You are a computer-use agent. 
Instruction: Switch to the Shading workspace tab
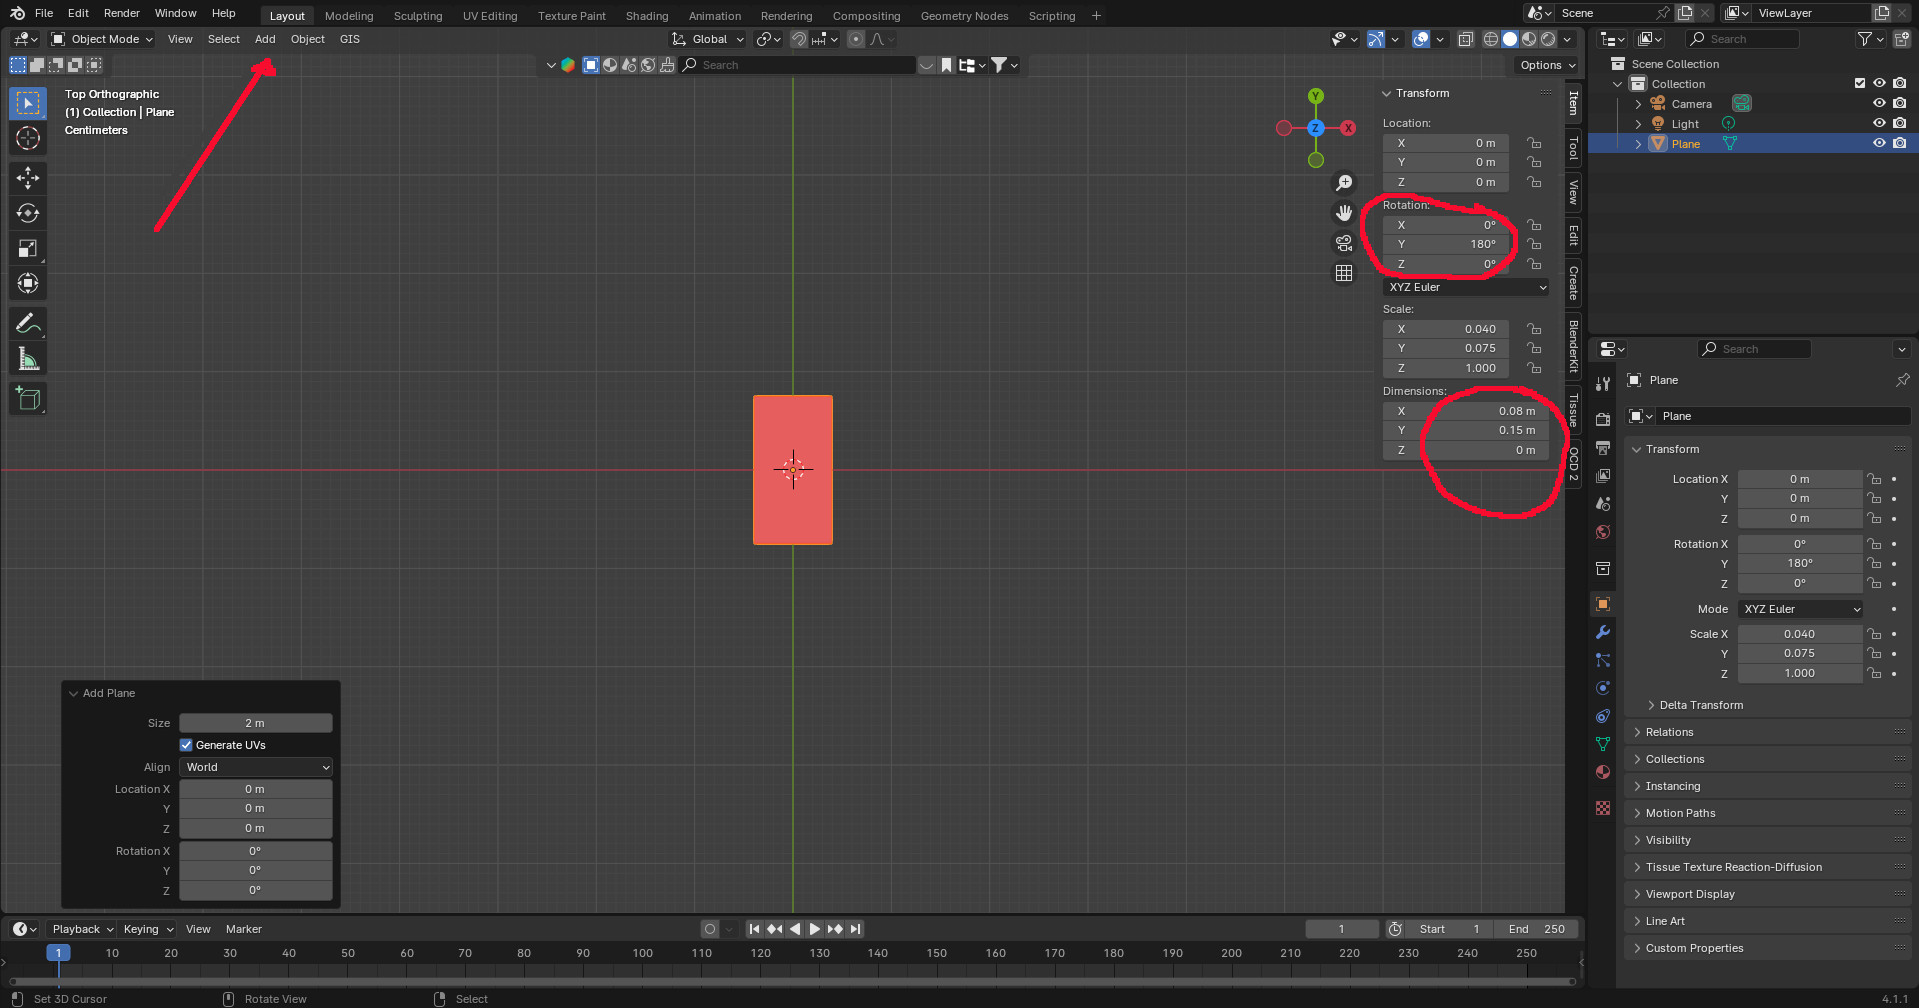pyautogui.click(x=646, y=16)
